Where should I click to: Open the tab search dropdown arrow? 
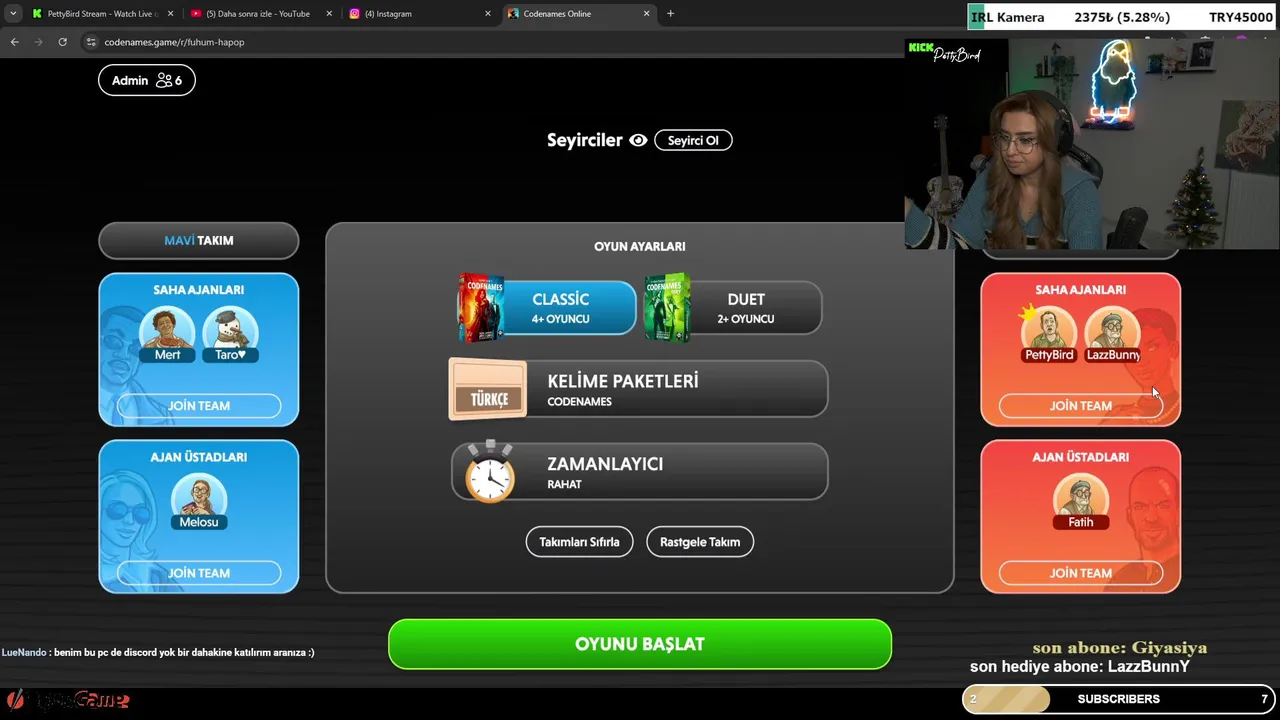tap(12, 14)
